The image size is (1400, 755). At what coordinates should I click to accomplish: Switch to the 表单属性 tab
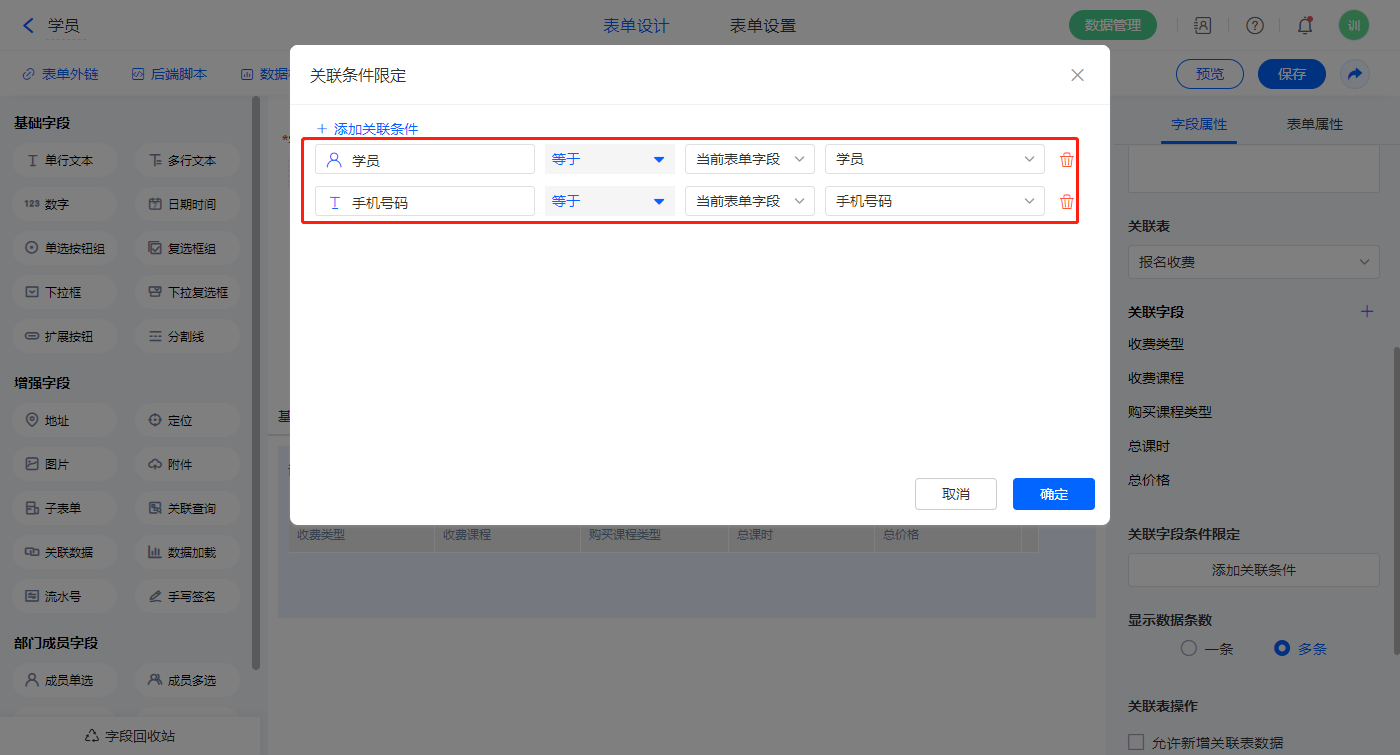coord(1314,125)
